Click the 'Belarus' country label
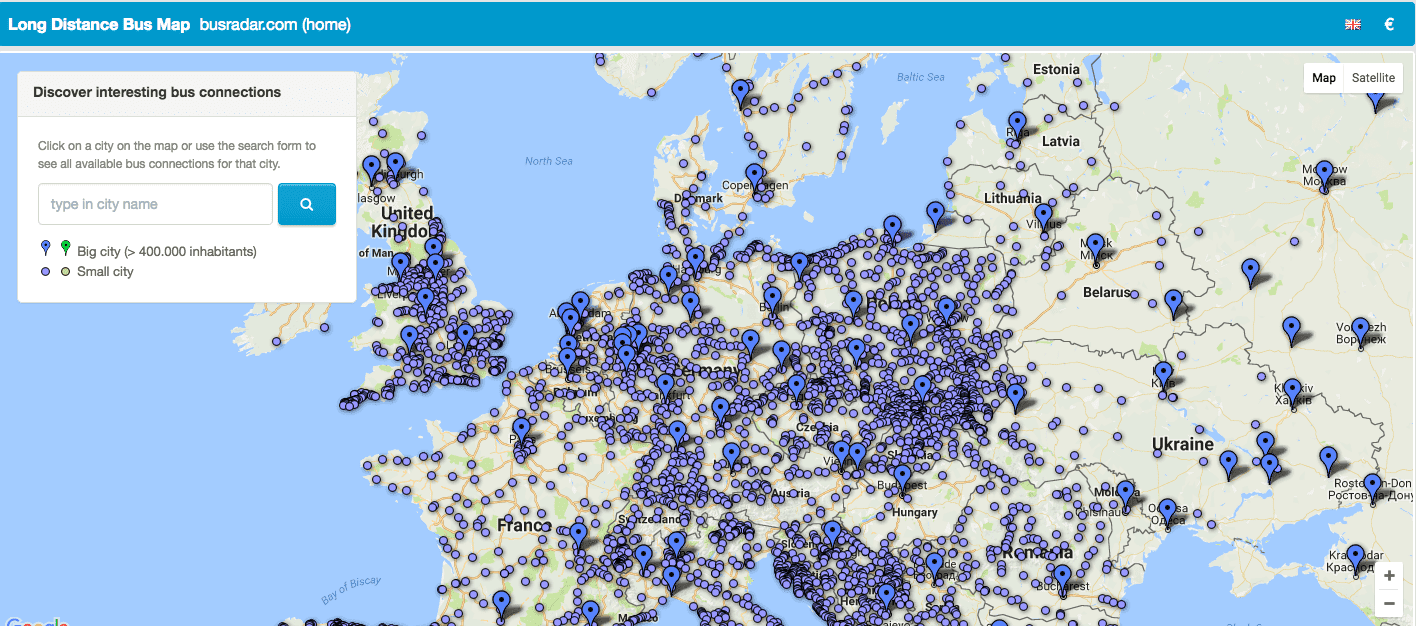 click(1107, 293)
